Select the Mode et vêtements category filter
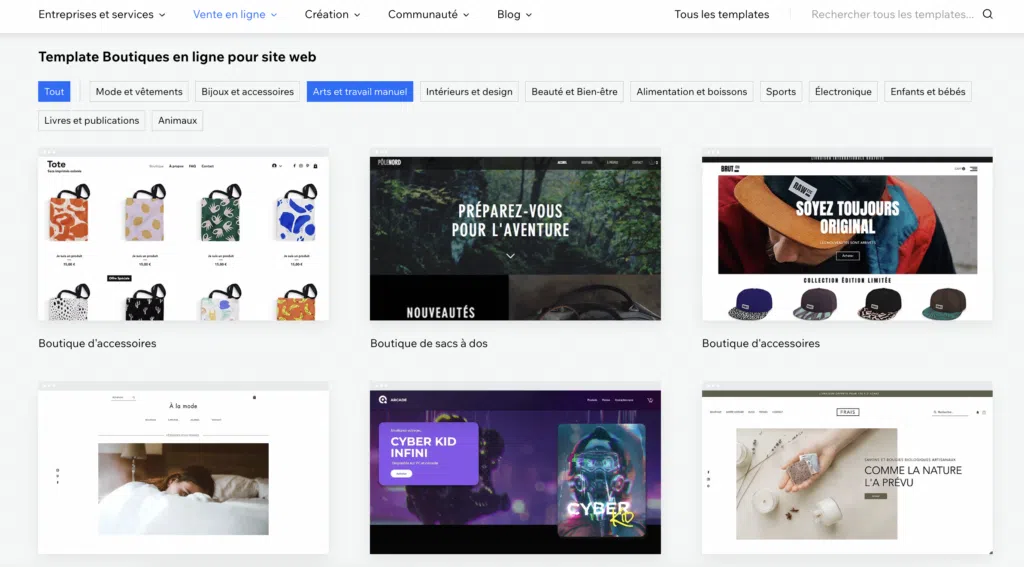The image size is (1024, 567). point(139,92)
